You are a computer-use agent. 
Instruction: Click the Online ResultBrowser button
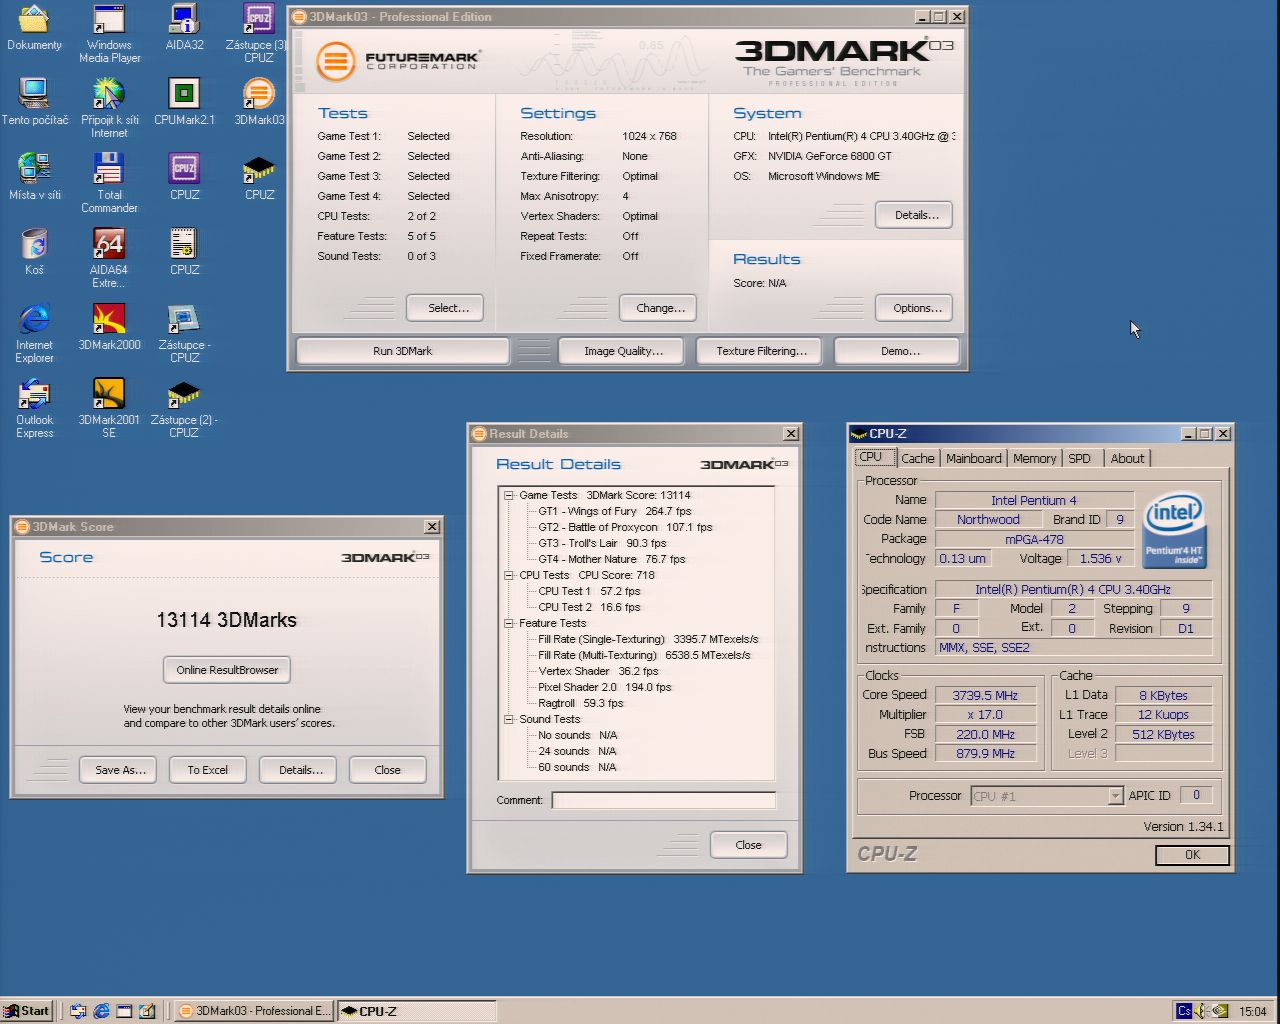227,670
